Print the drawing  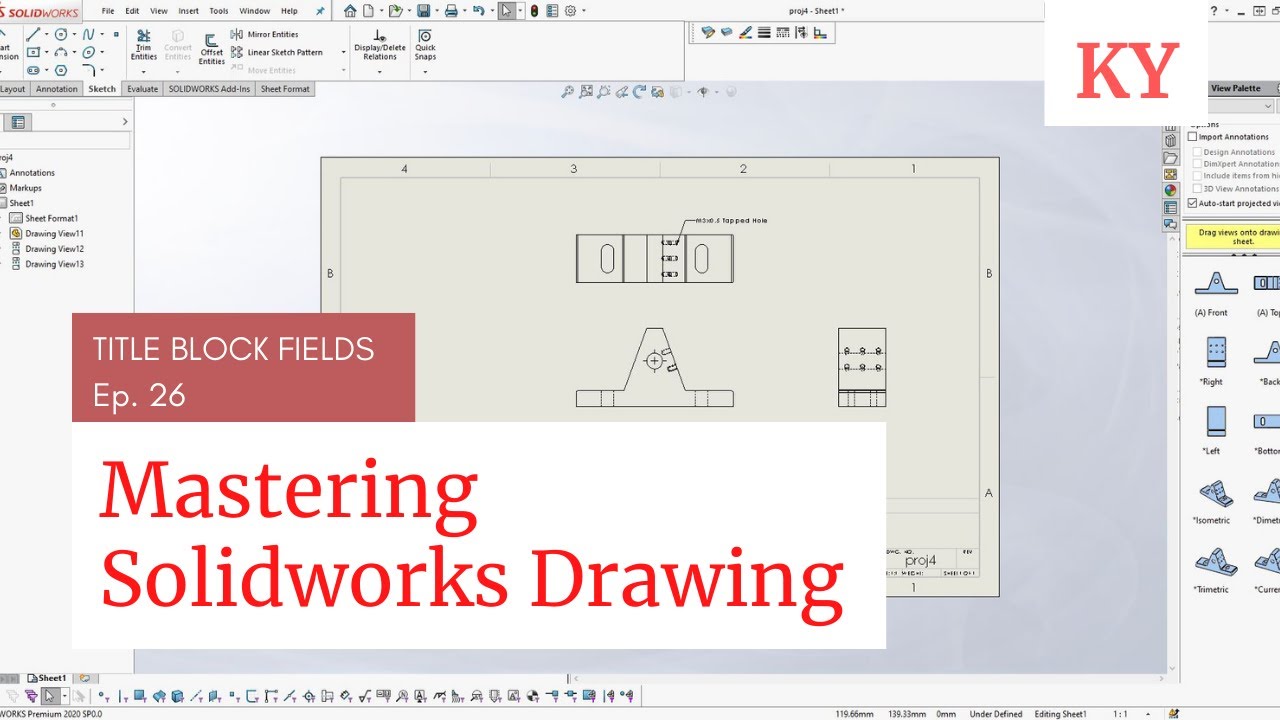[x=451, y=11]
